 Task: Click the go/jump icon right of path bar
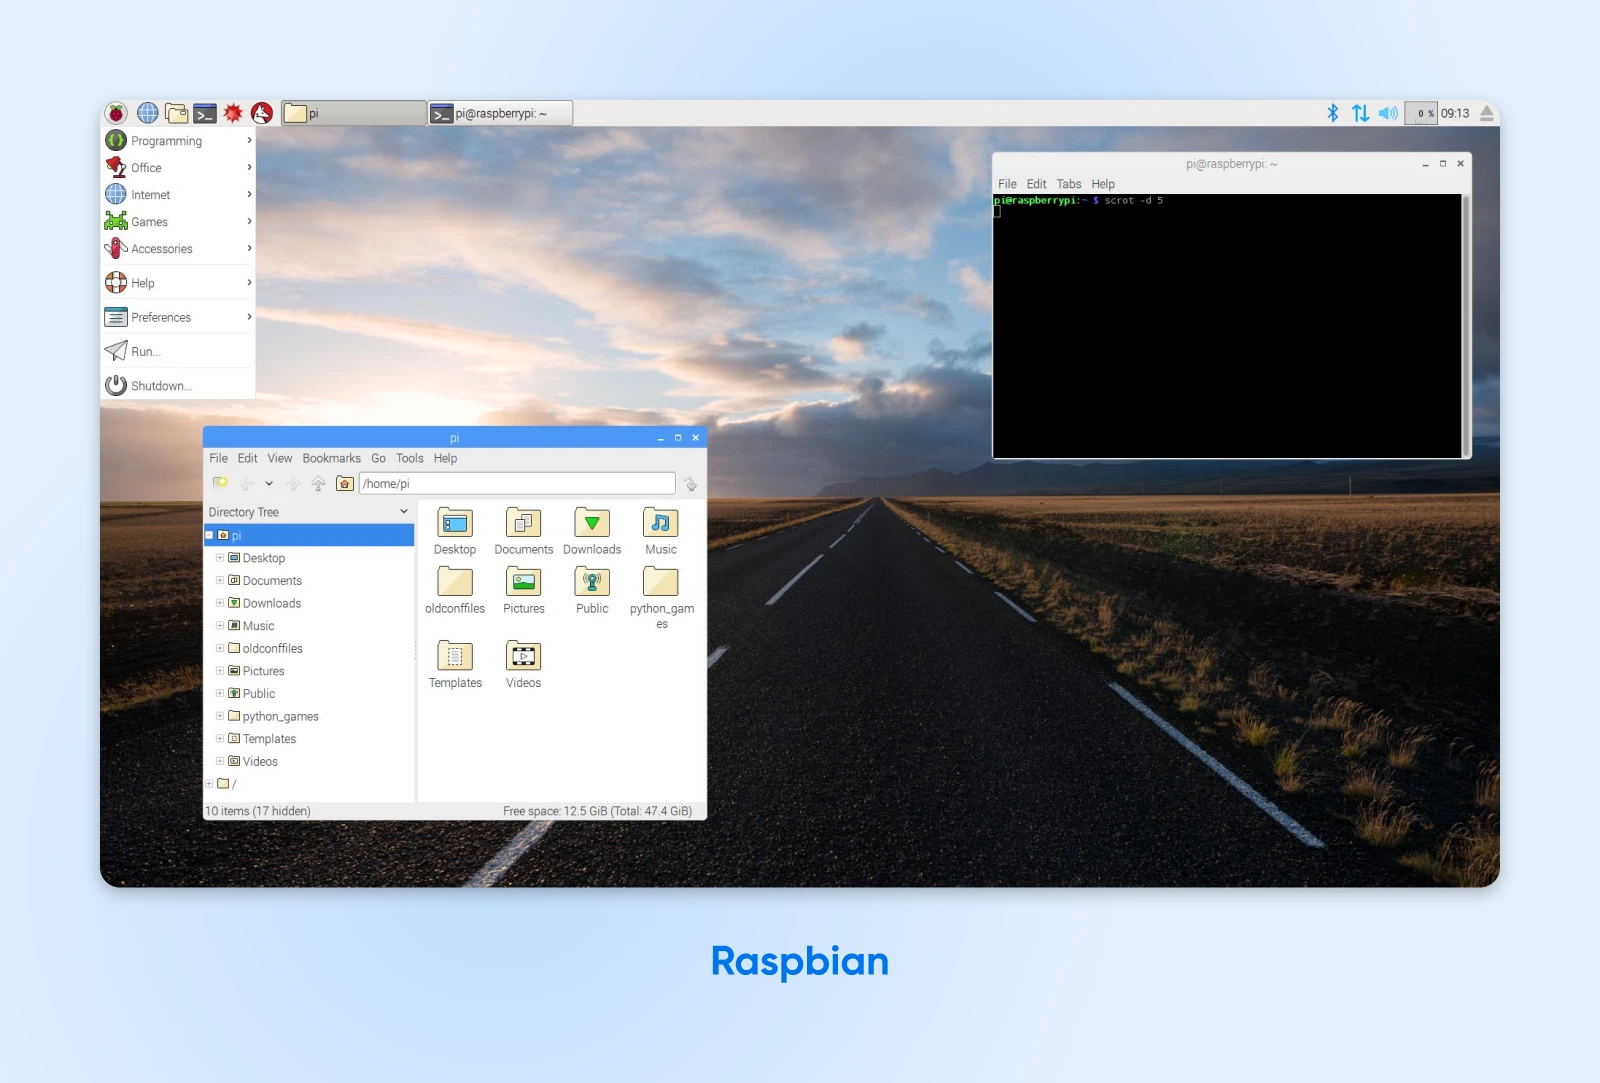[x=690, y=483]
